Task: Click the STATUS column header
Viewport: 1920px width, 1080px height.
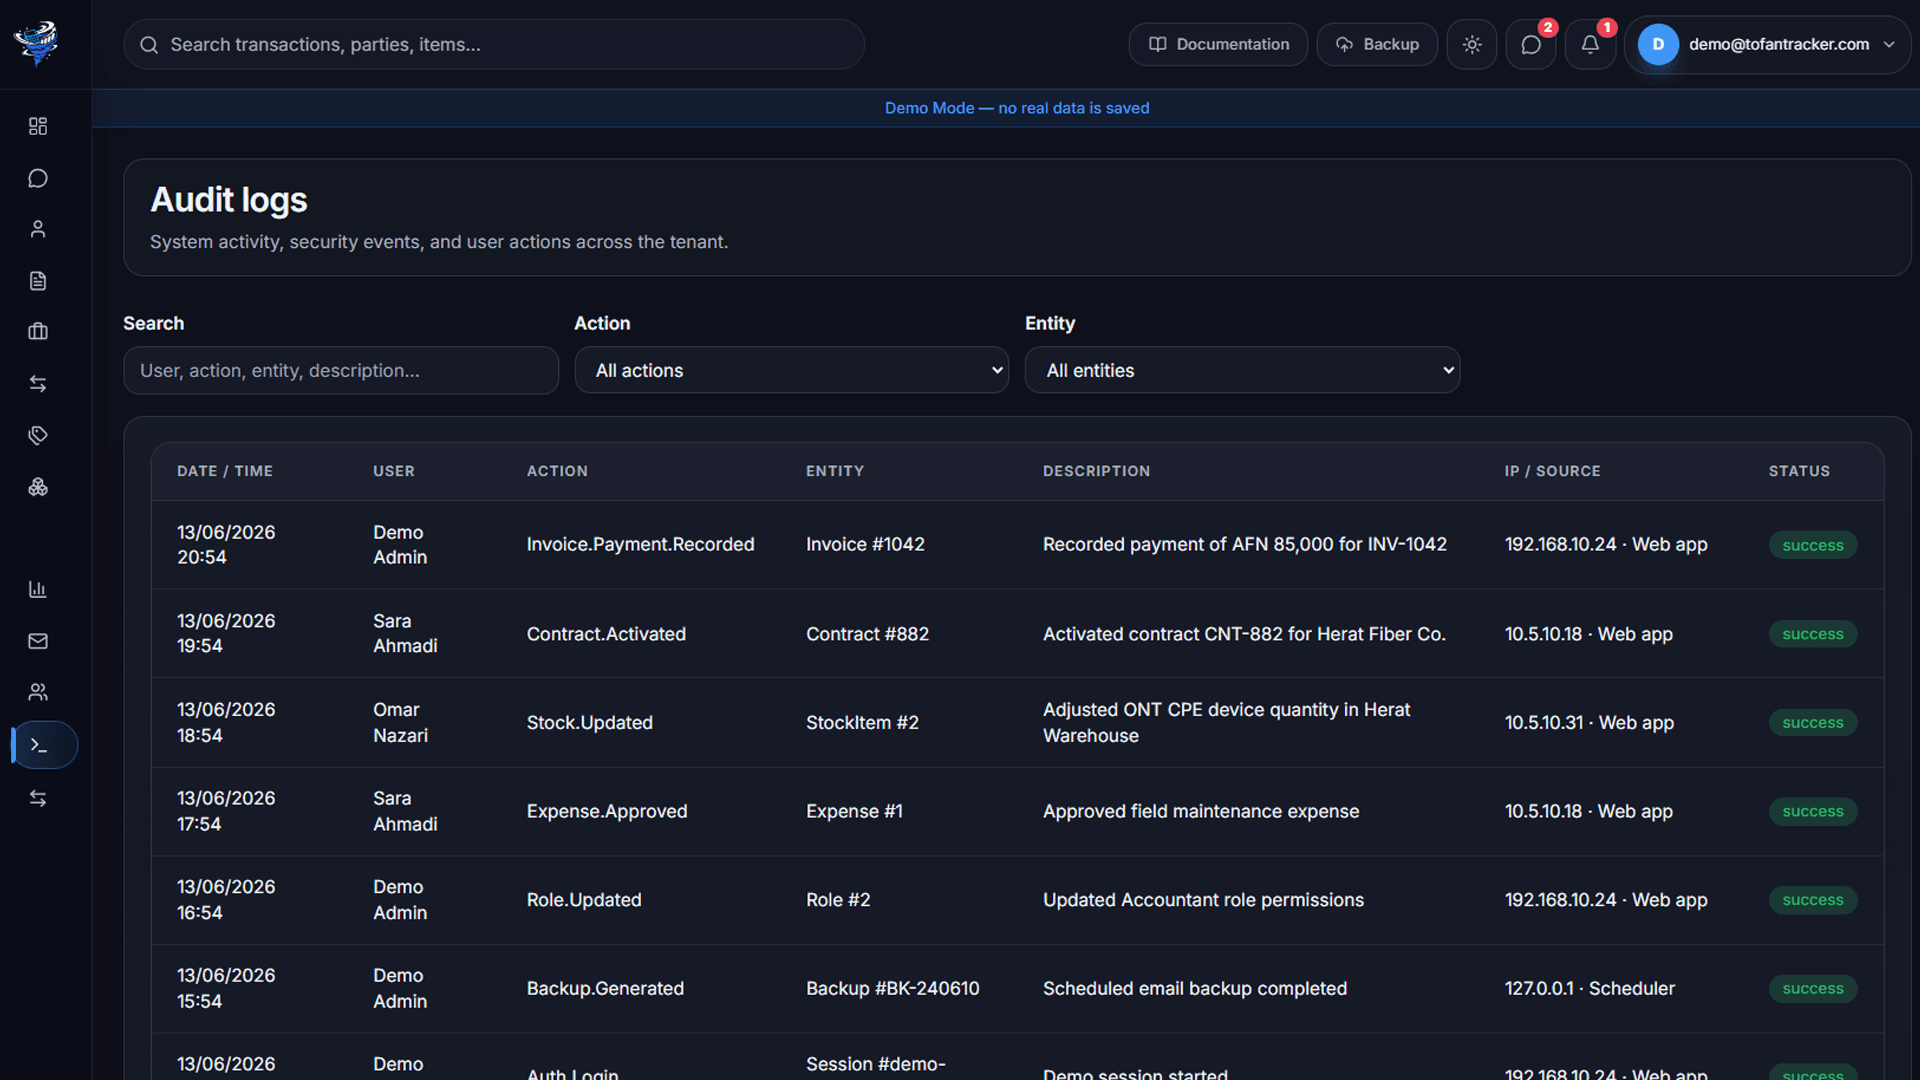Action: coord(1799,471)
